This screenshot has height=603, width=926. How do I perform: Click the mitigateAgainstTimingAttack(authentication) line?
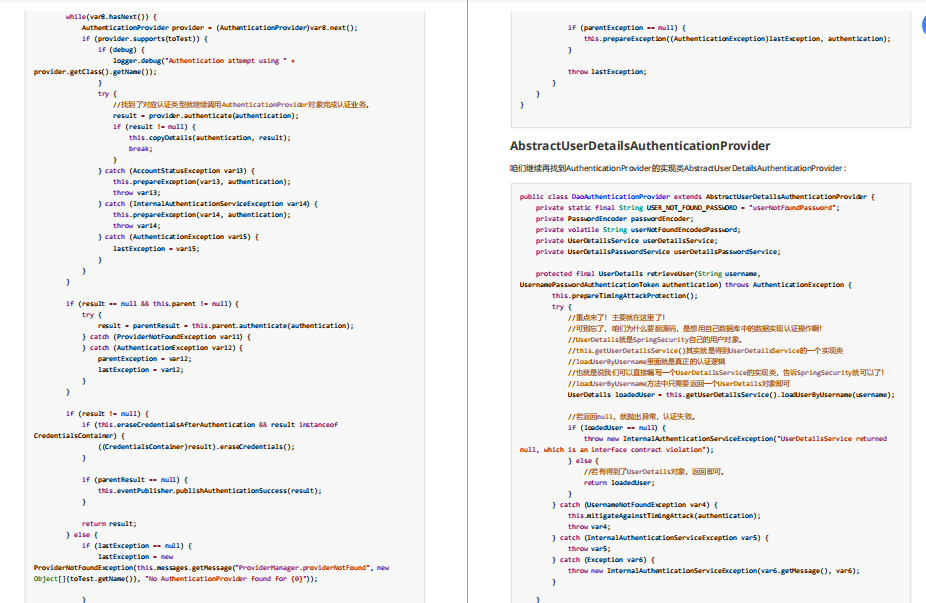pyautogui.click(x=664, y=516)
